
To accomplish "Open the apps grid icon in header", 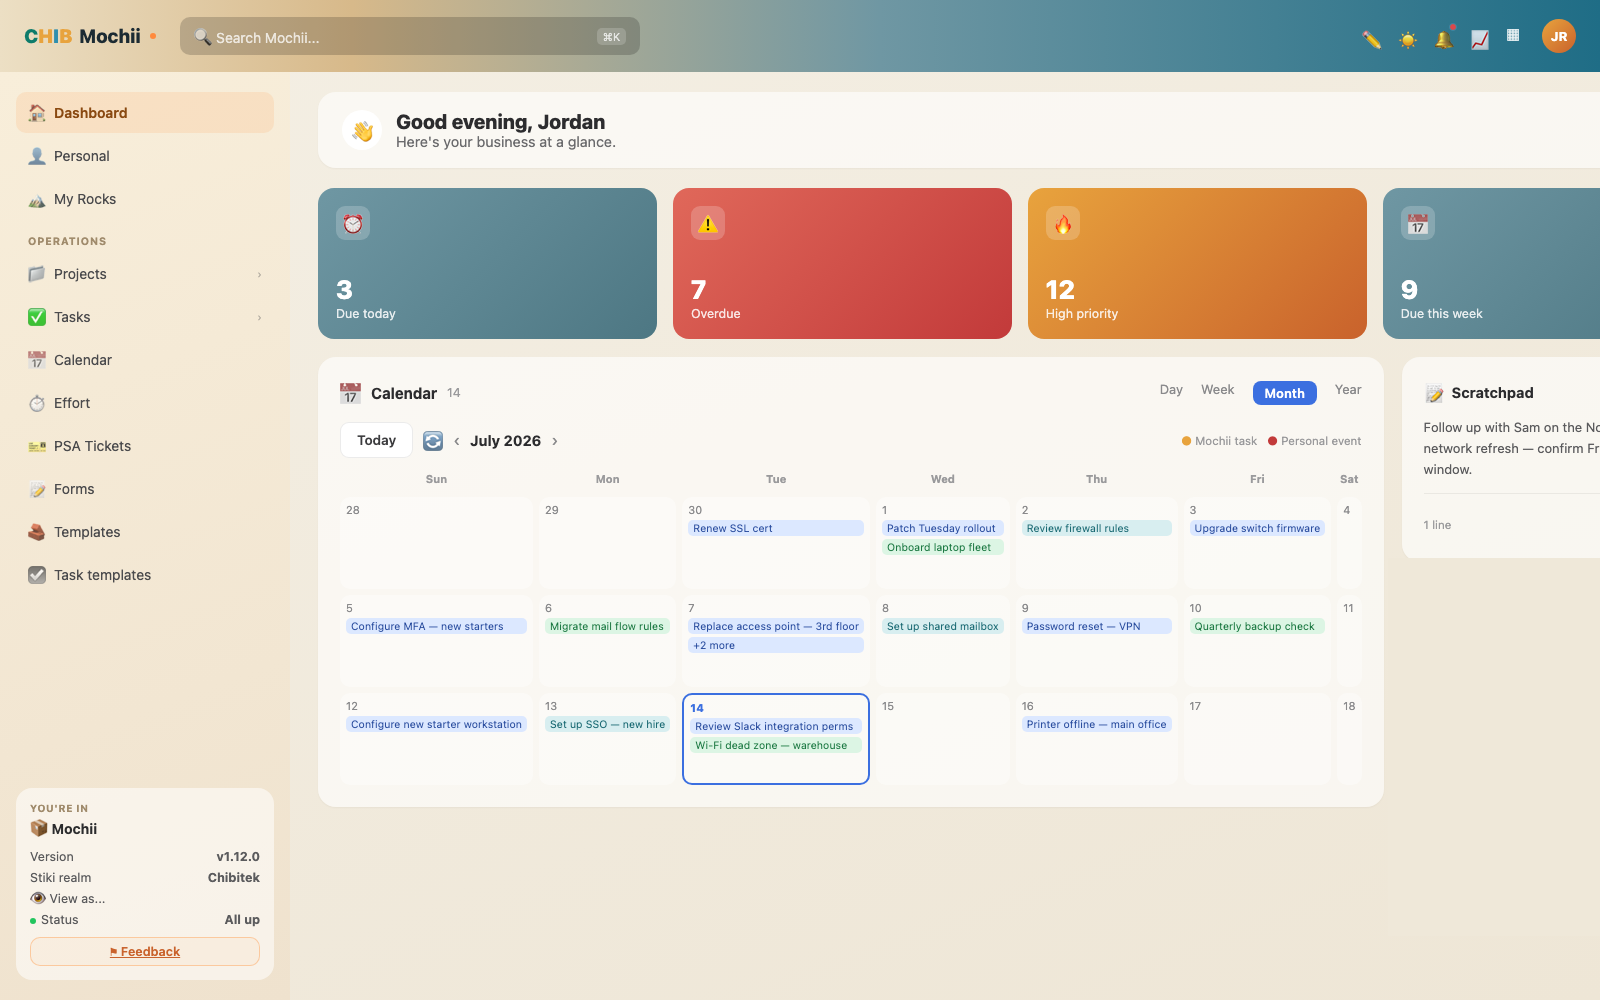I will pyautogui.click(x=1513, y=35).
